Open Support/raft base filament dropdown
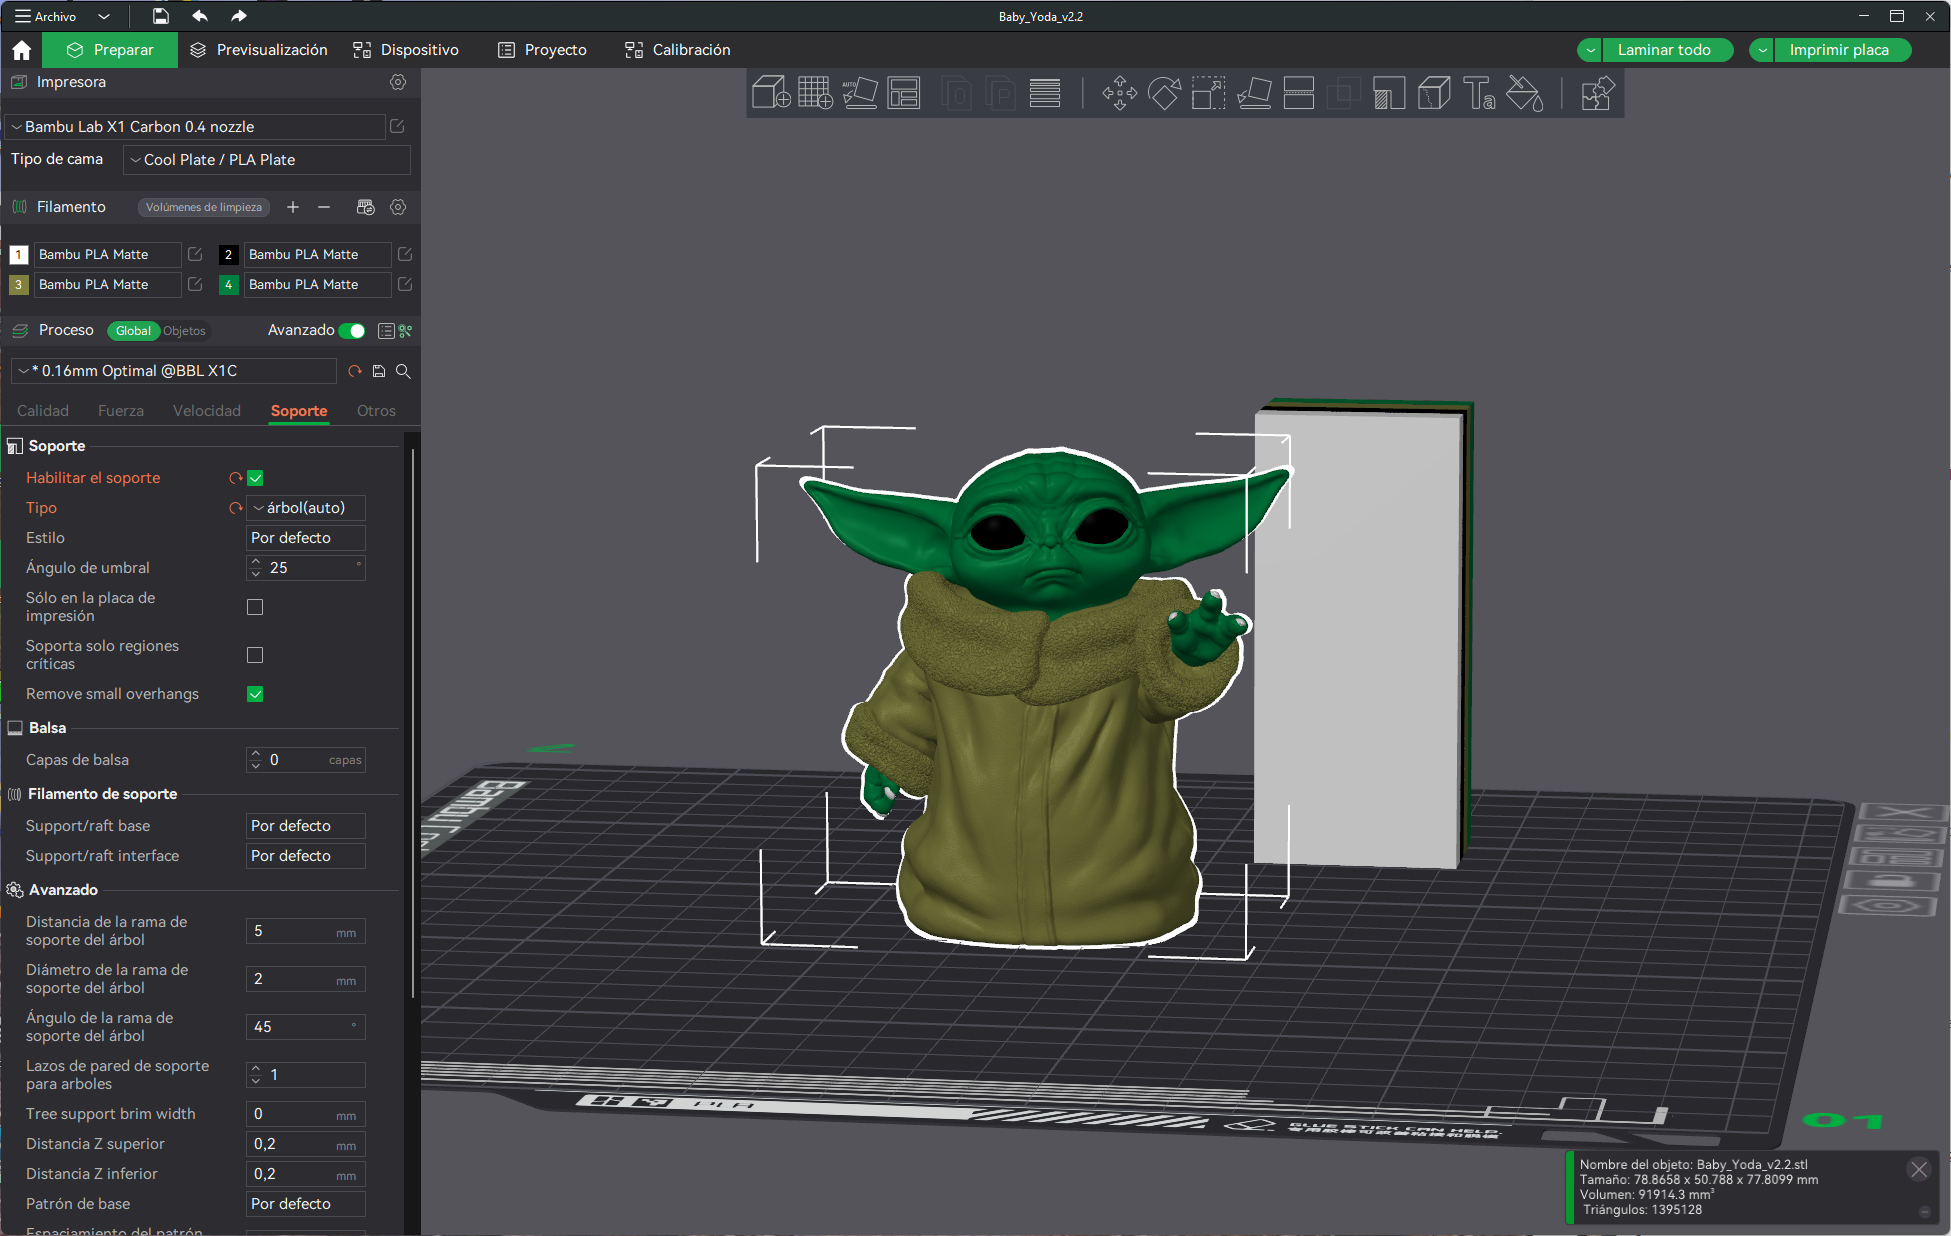 (306, 826)
